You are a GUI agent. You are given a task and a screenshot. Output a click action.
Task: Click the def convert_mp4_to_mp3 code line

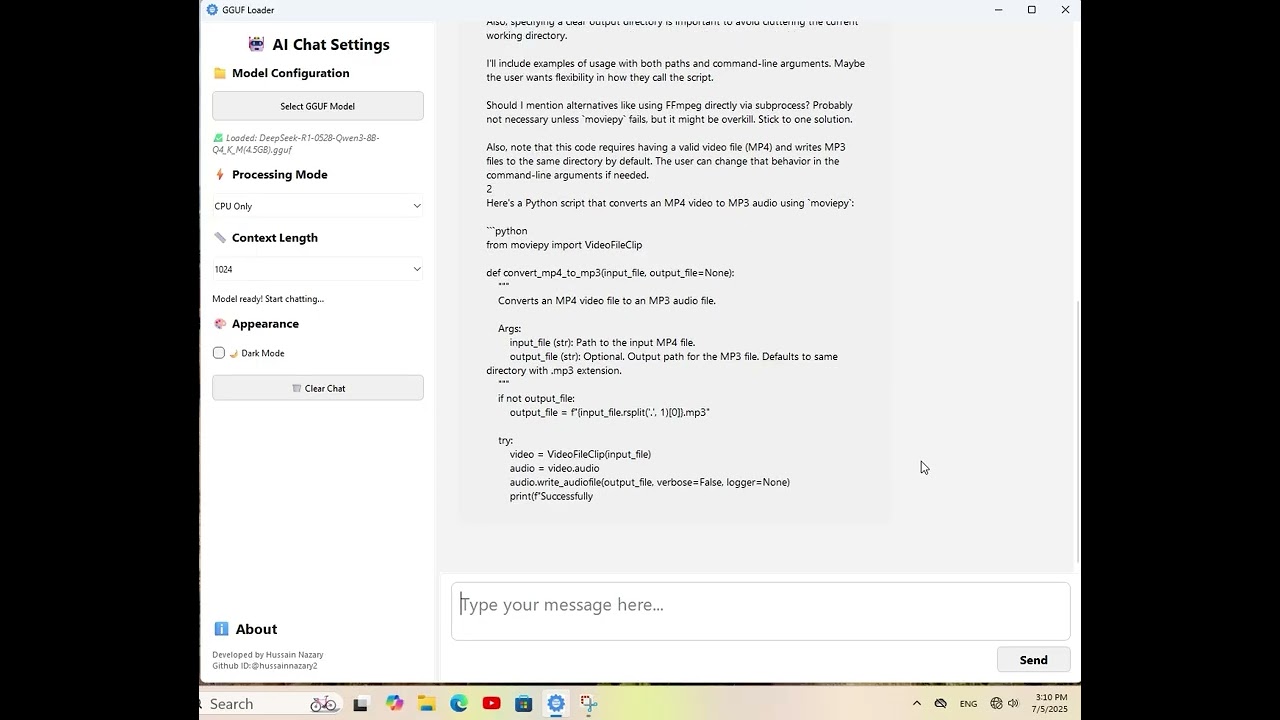click(x=610, y=273)
